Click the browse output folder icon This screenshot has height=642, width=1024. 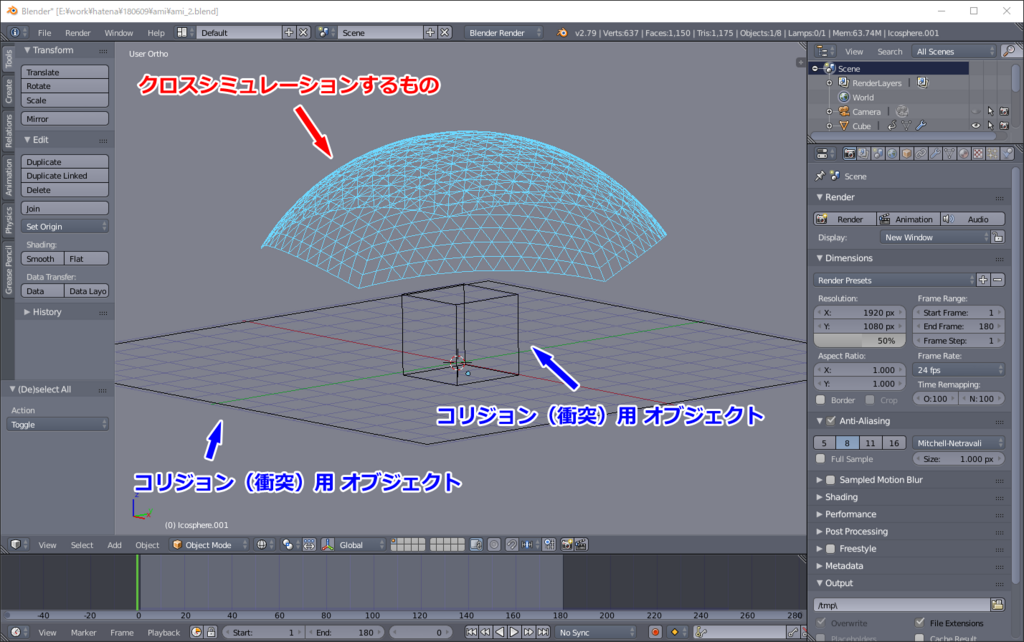coord(997,605)
